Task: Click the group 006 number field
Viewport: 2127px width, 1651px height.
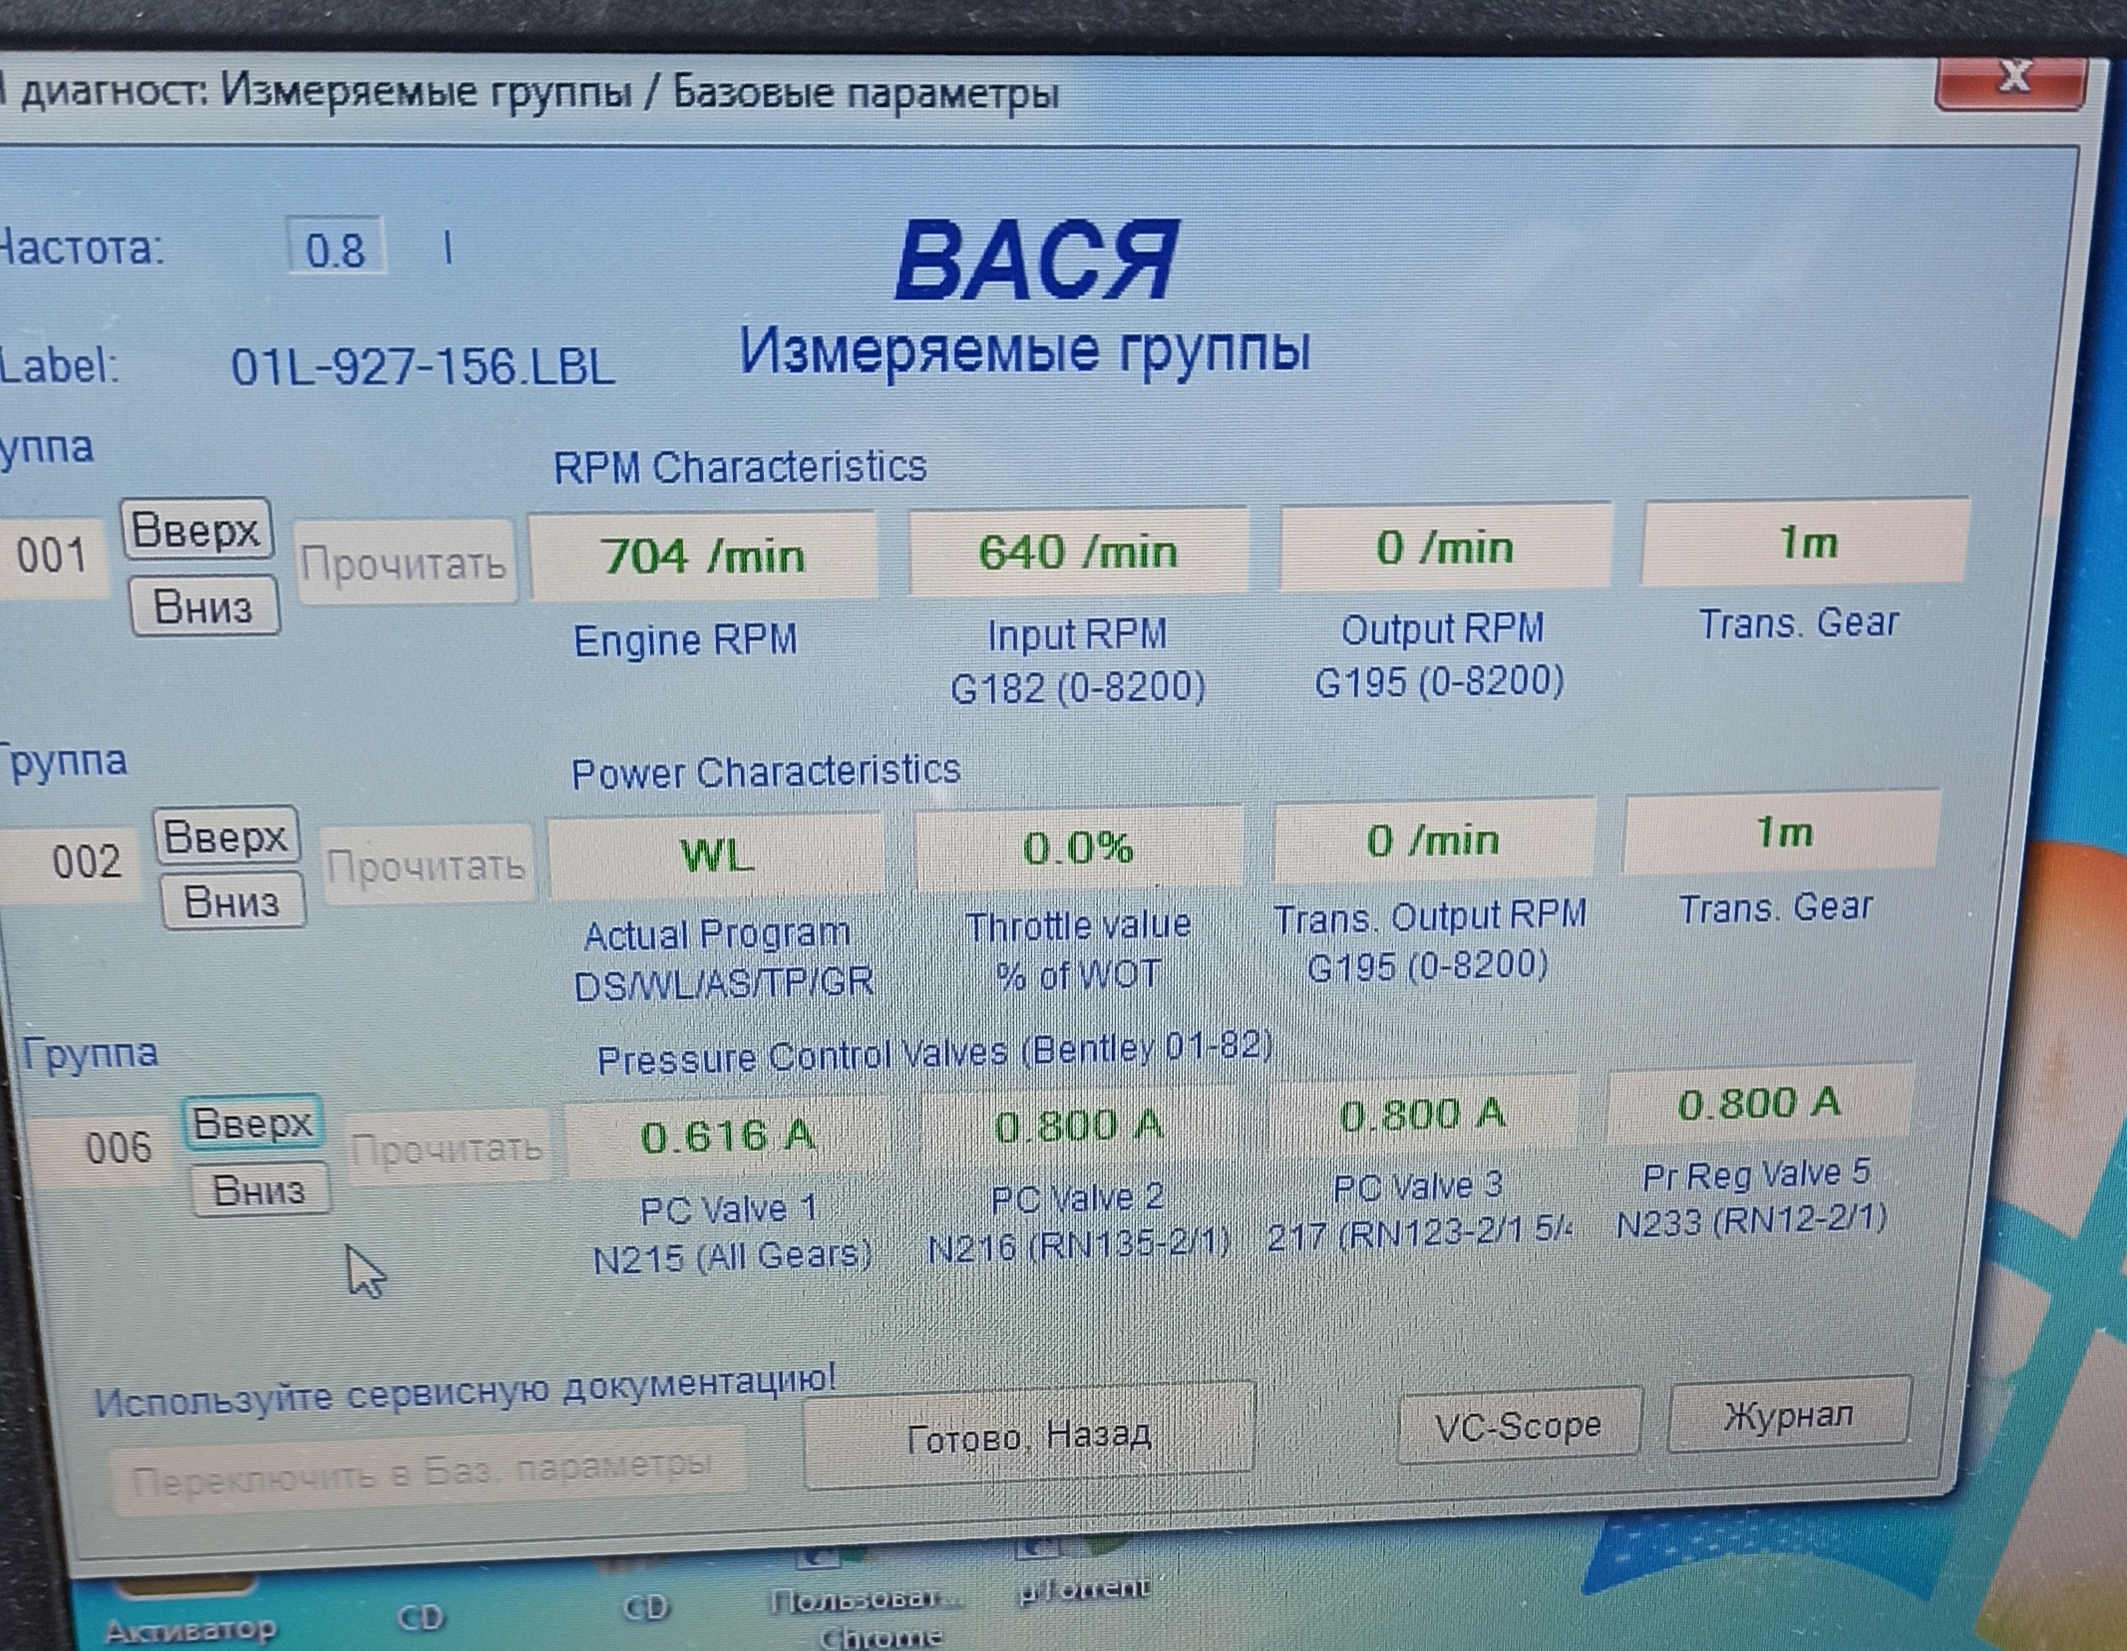Action: (x=118, y=1148)
